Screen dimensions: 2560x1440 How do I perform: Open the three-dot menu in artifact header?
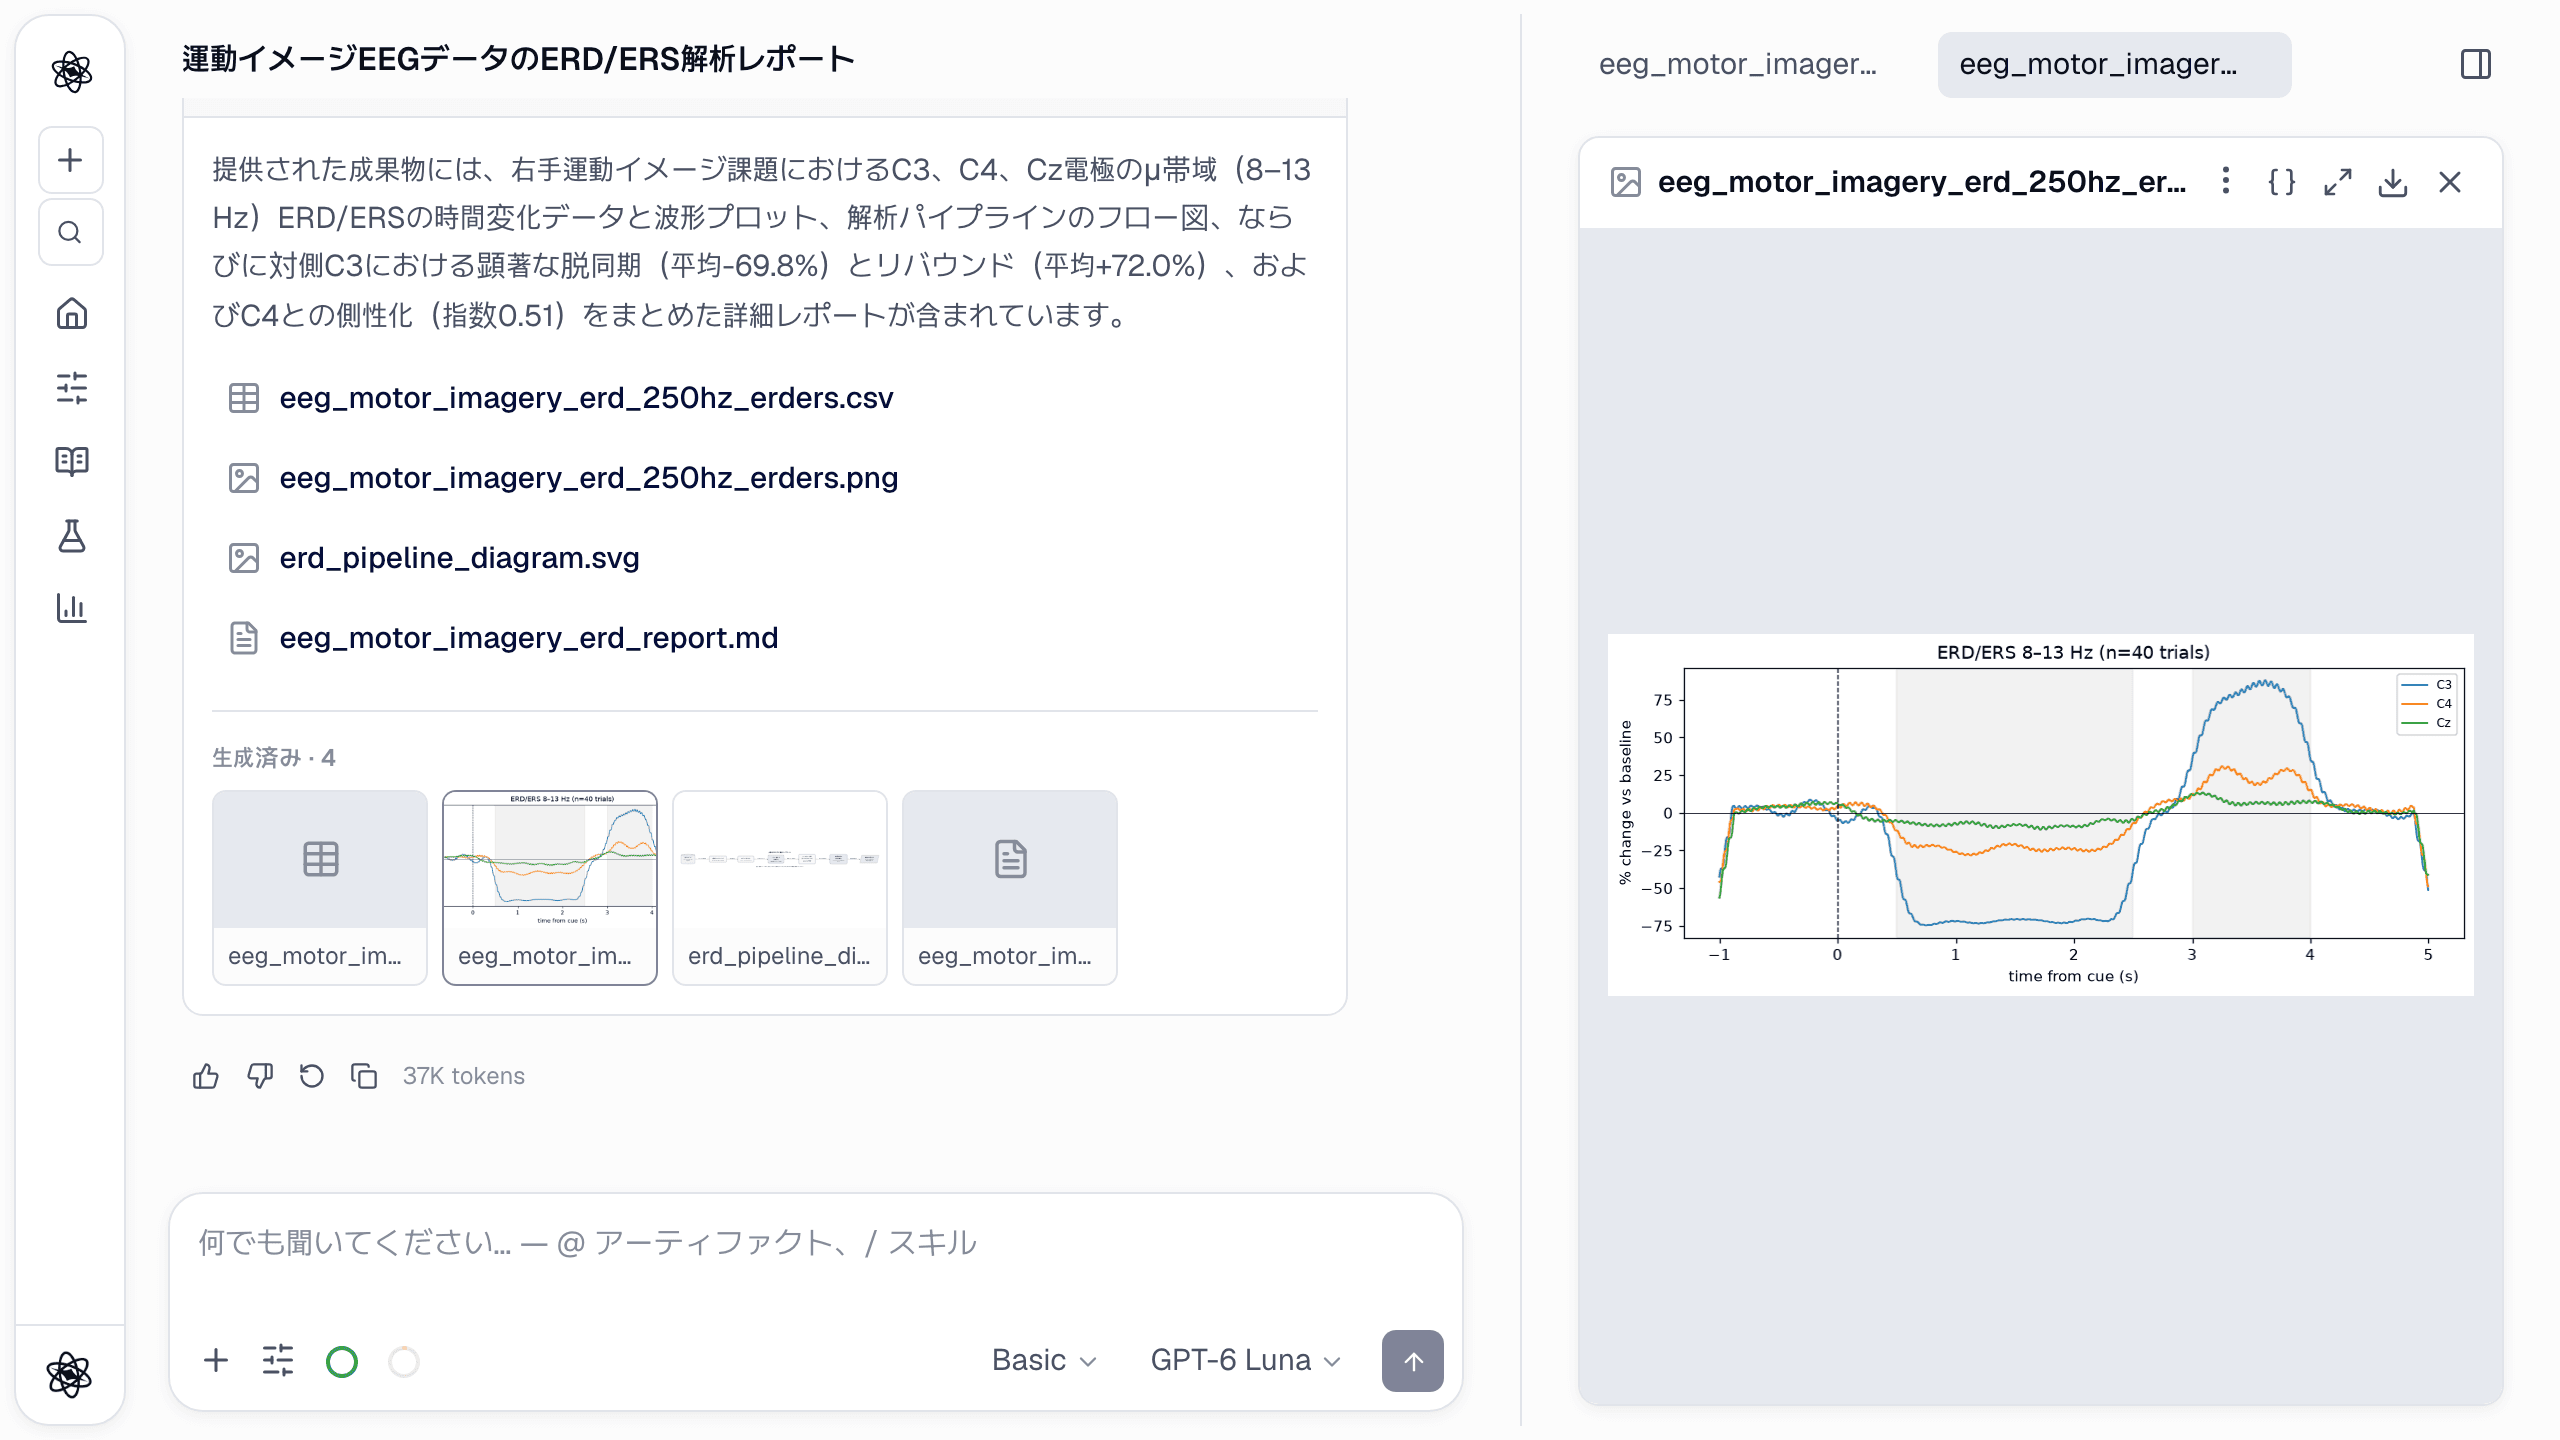[2225, 181]
